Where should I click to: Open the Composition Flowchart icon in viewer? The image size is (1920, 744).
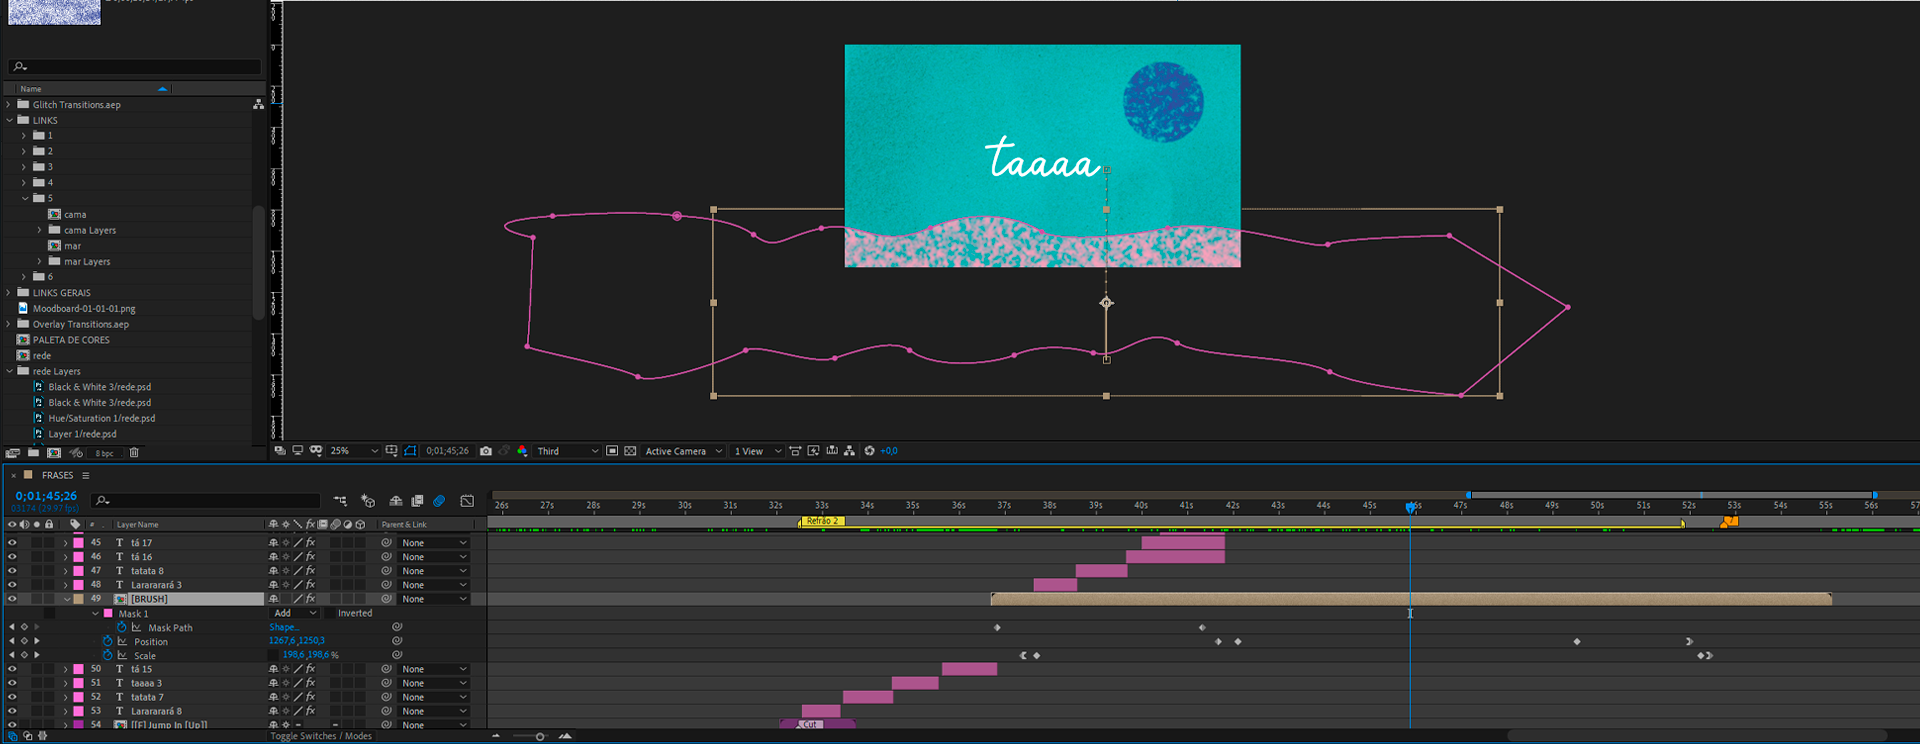coord(849,451)
